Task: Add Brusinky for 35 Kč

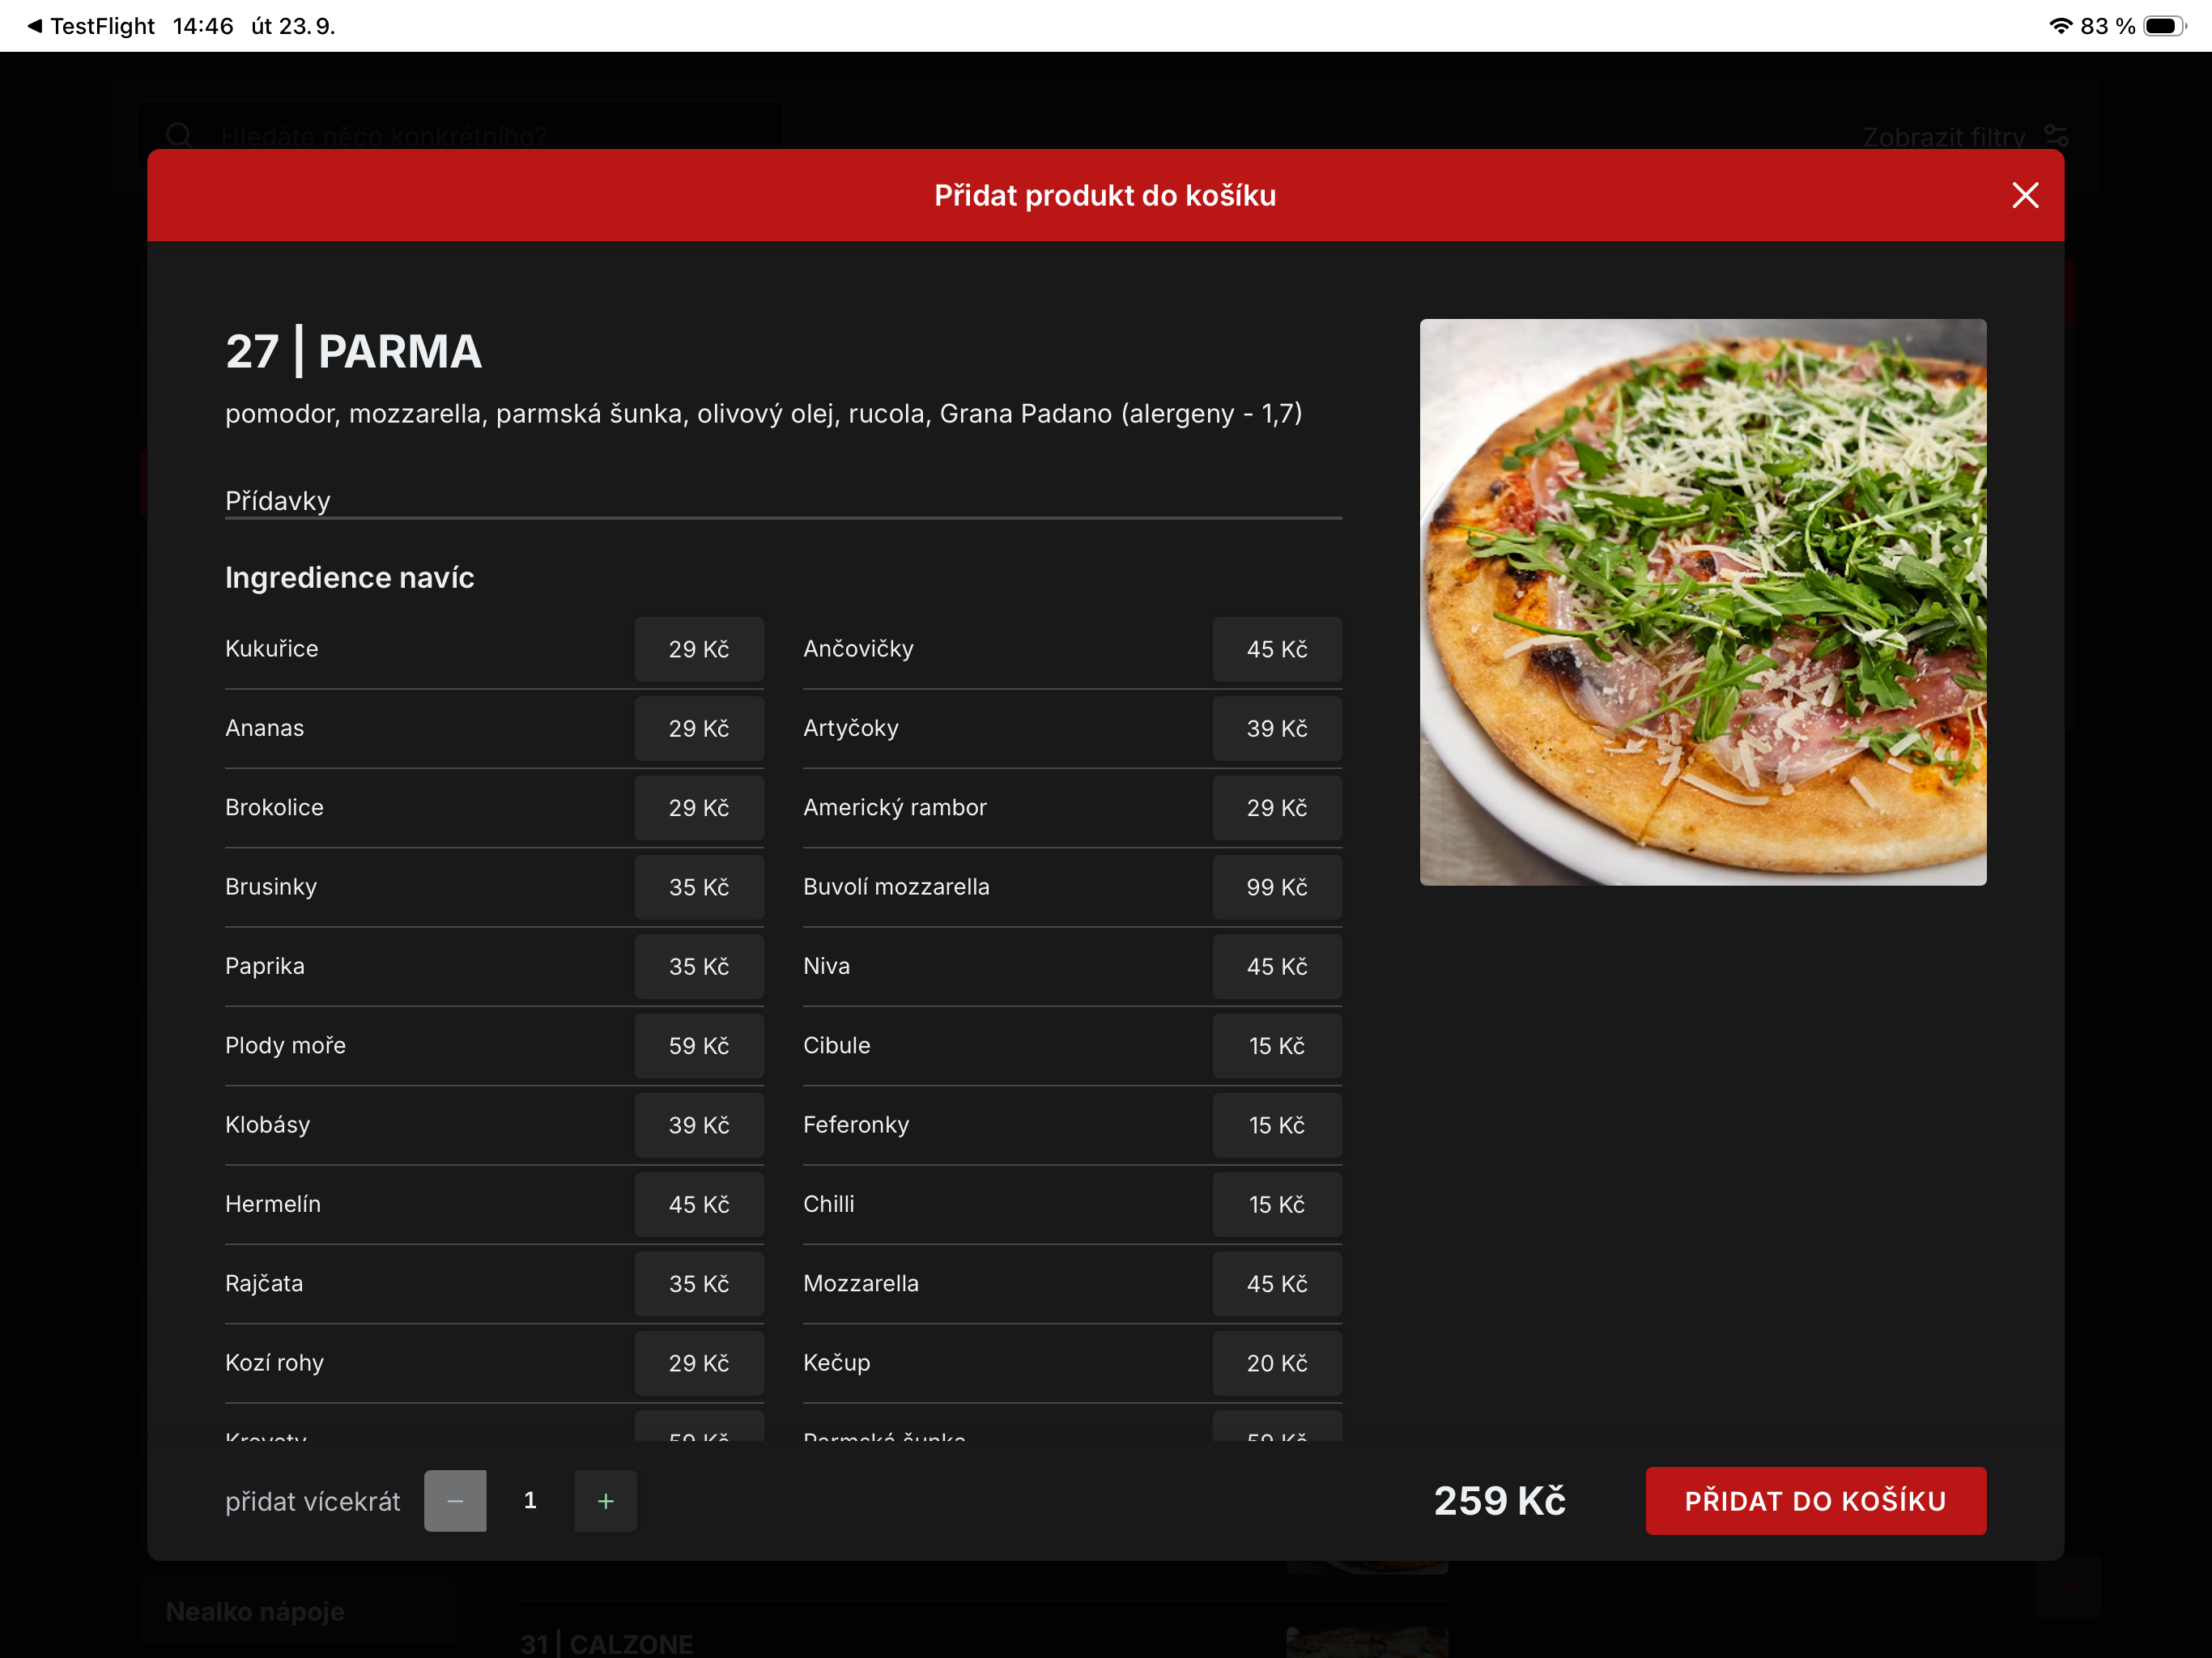Action: (x=699, y=887)
